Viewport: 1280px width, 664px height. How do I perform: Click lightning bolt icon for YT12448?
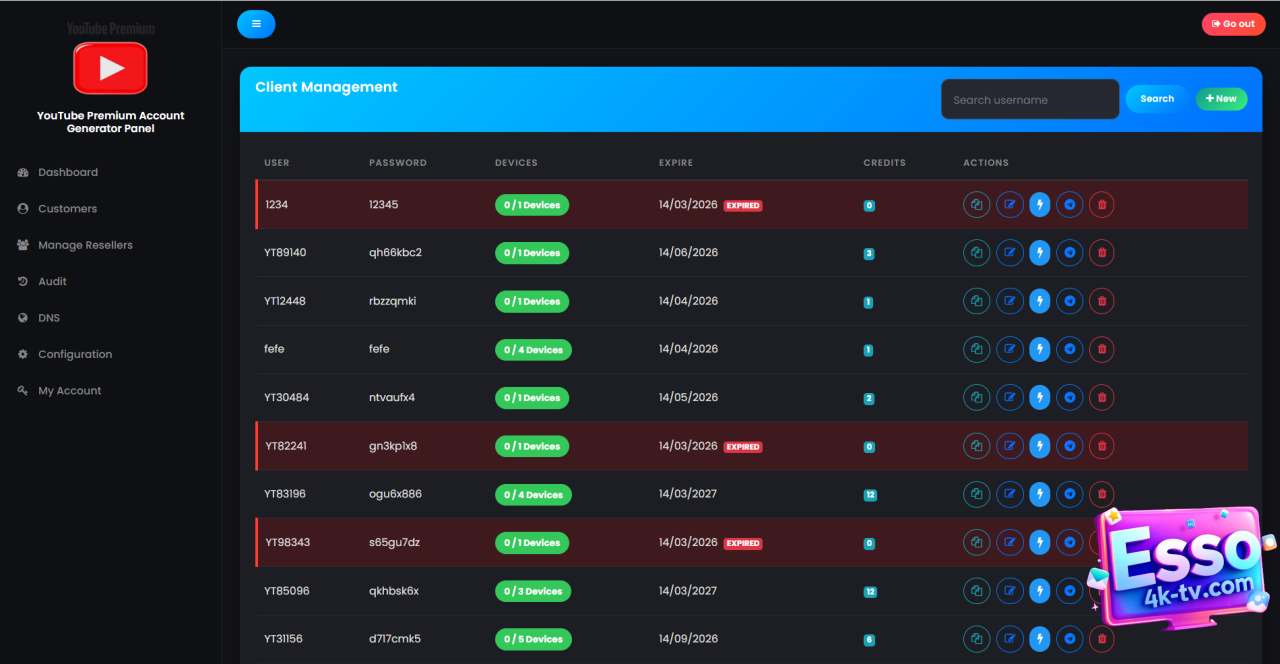[x=1040, y=301]
